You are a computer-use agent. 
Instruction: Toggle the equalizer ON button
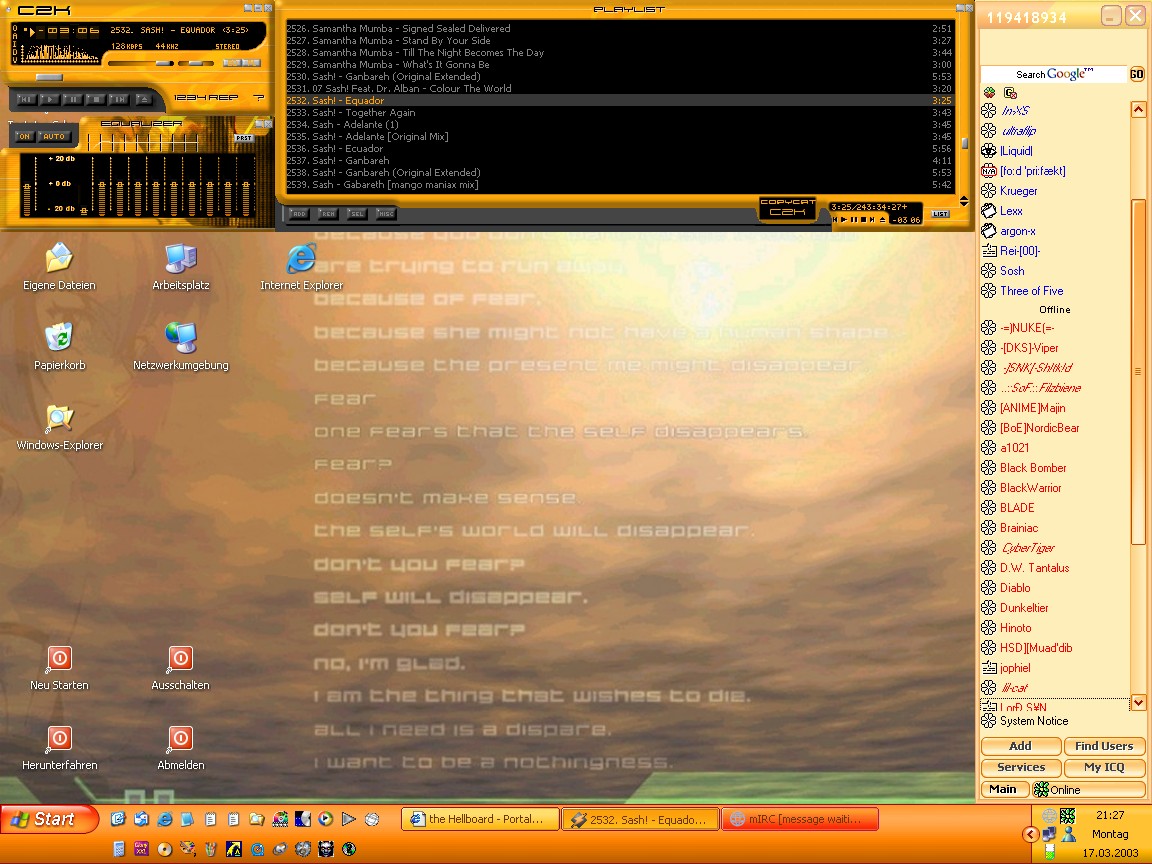tap(25, 137)
